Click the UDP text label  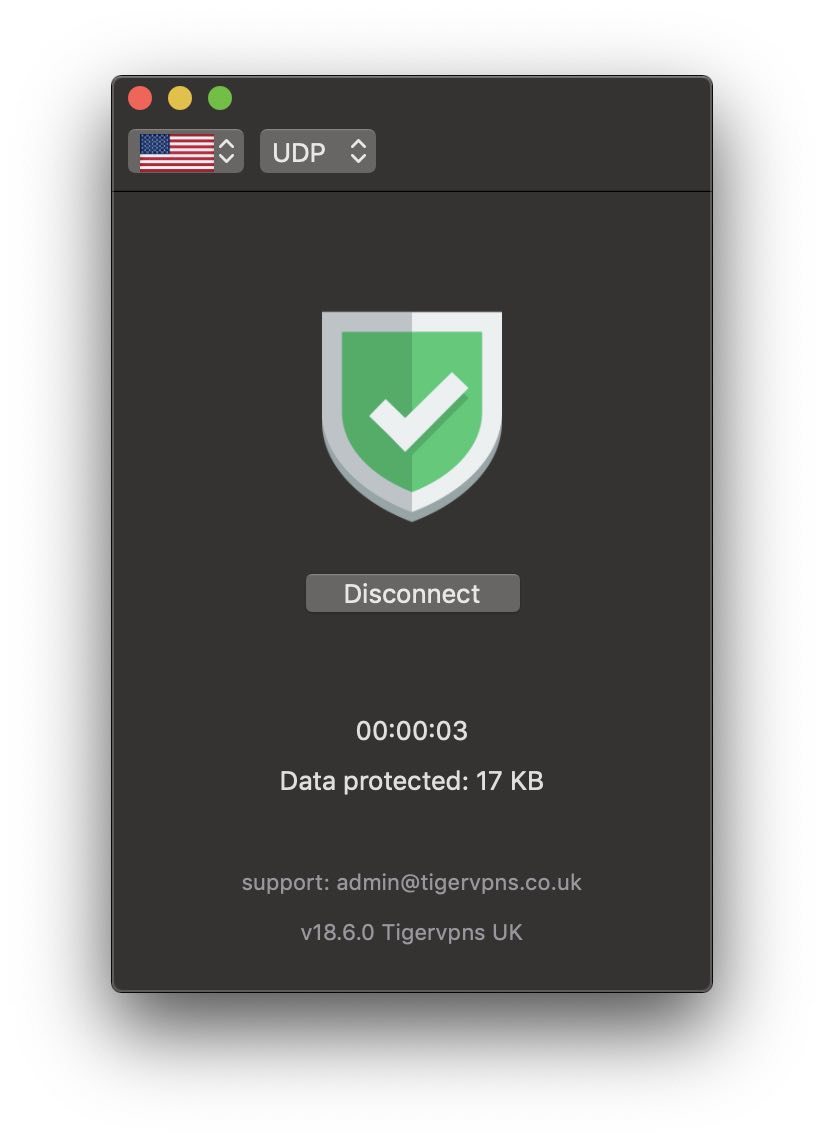(299, 153)
